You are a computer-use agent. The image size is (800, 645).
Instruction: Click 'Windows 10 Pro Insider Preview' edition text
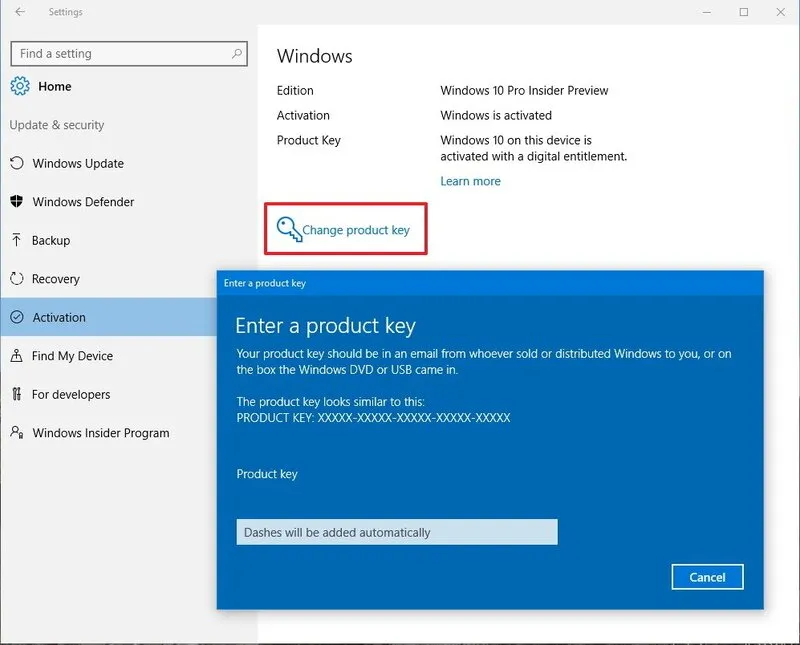coord(524,90)
